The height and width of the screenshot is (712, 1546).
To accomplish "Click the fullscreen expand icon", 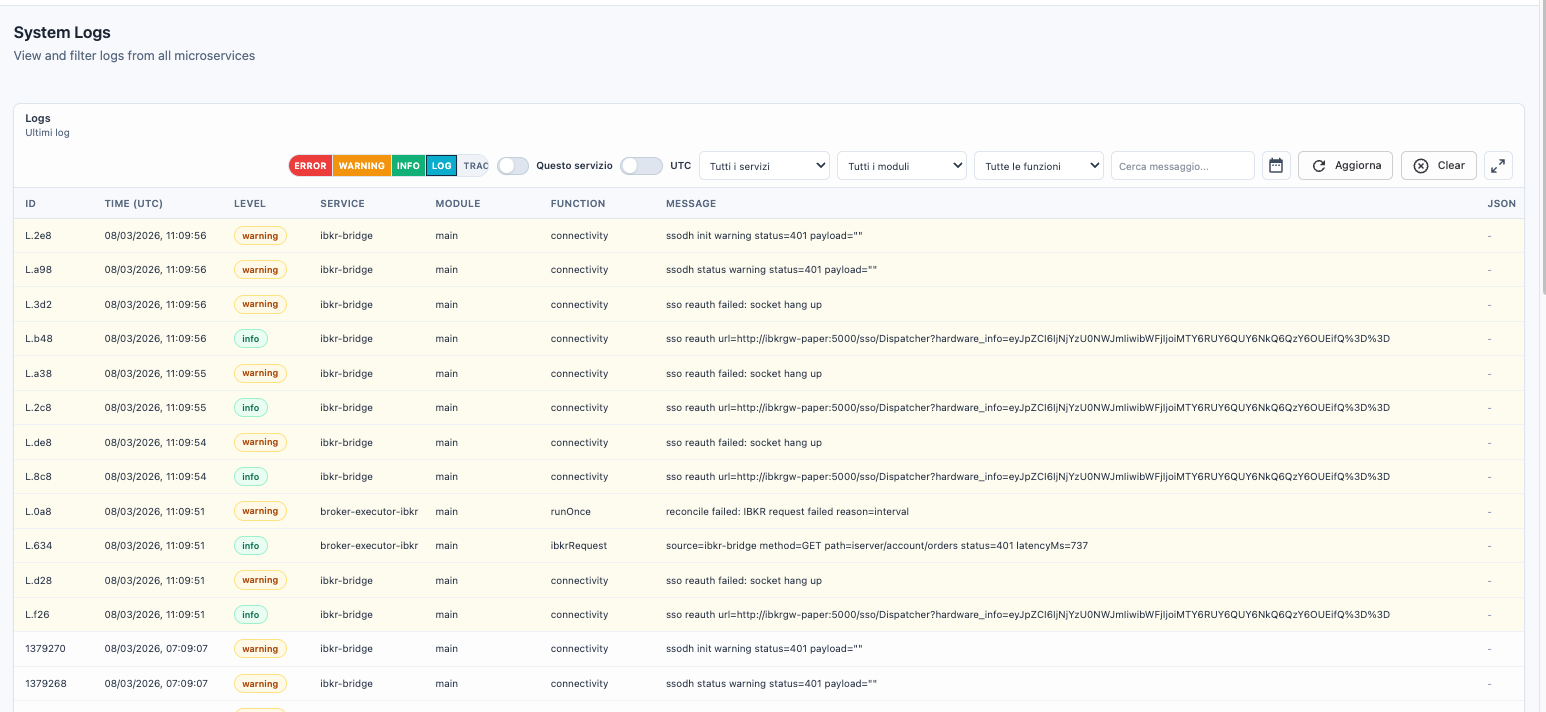I will click(x=1498, y=166).
